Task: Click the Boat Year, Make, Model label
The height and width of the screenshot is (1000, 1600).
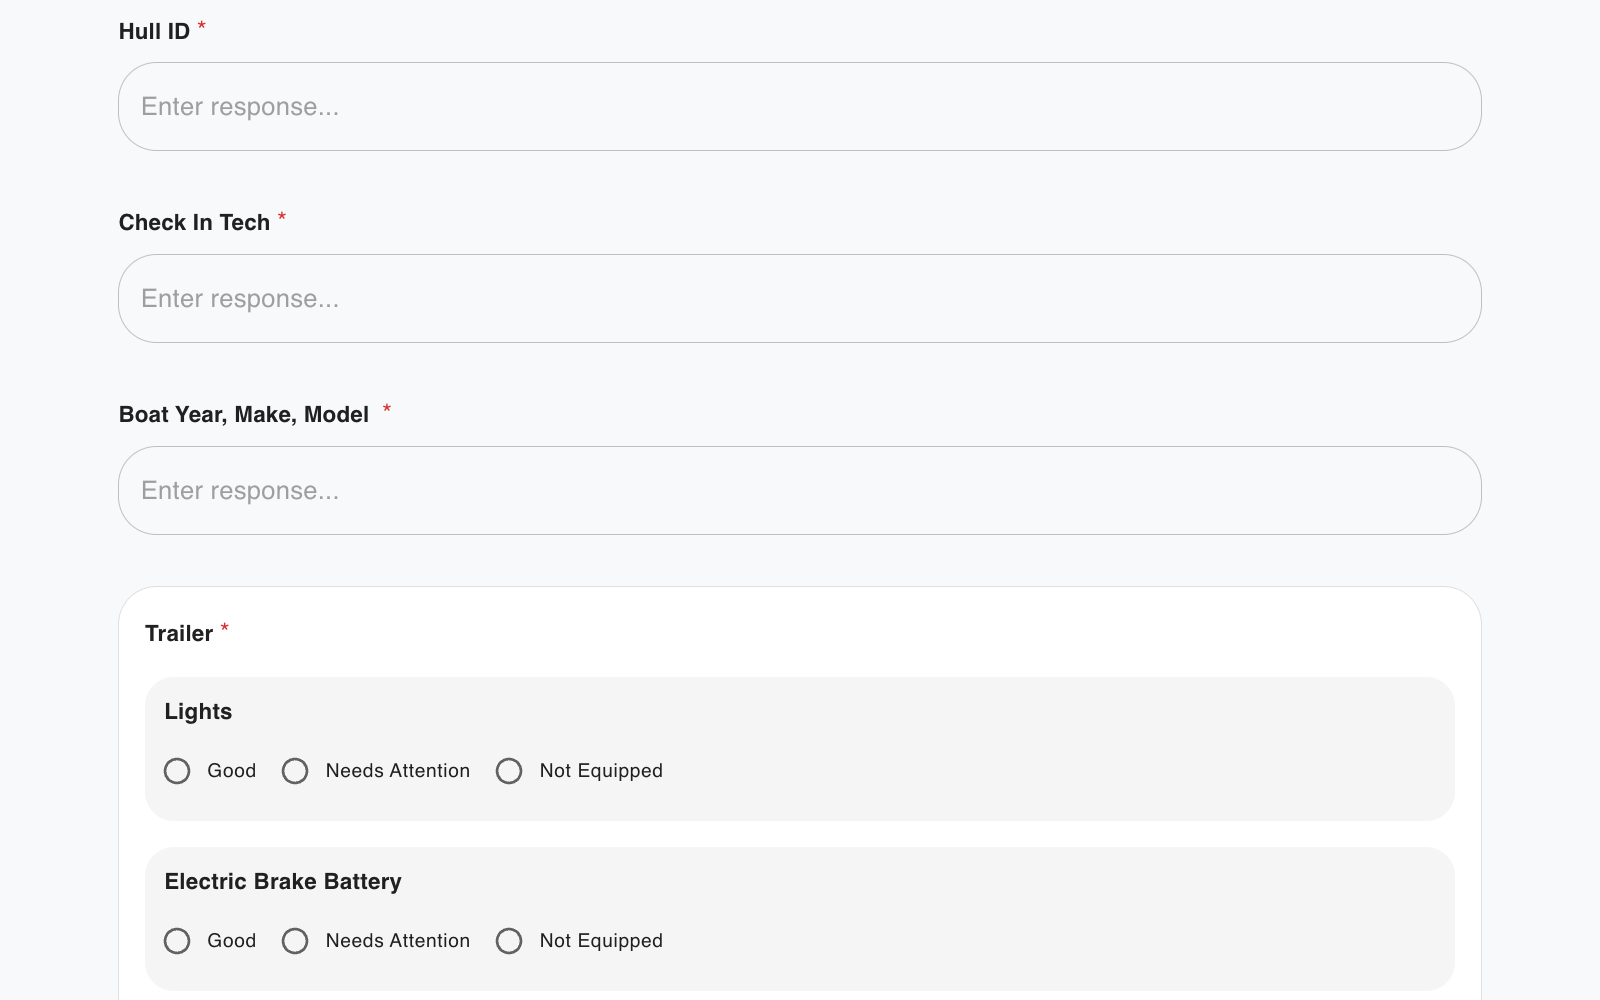Action: 243,415
